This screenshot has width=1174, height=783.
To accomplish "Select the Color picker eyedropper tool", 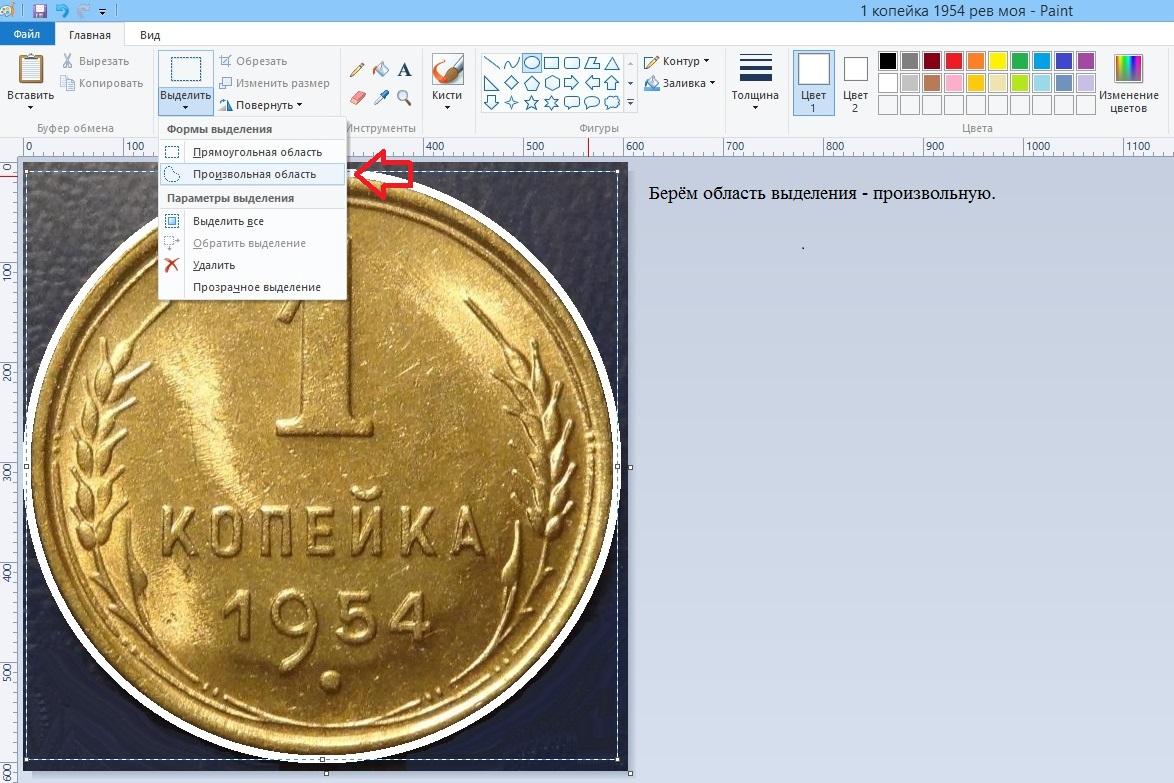I will pyautogui.click(x=381, y=97).
